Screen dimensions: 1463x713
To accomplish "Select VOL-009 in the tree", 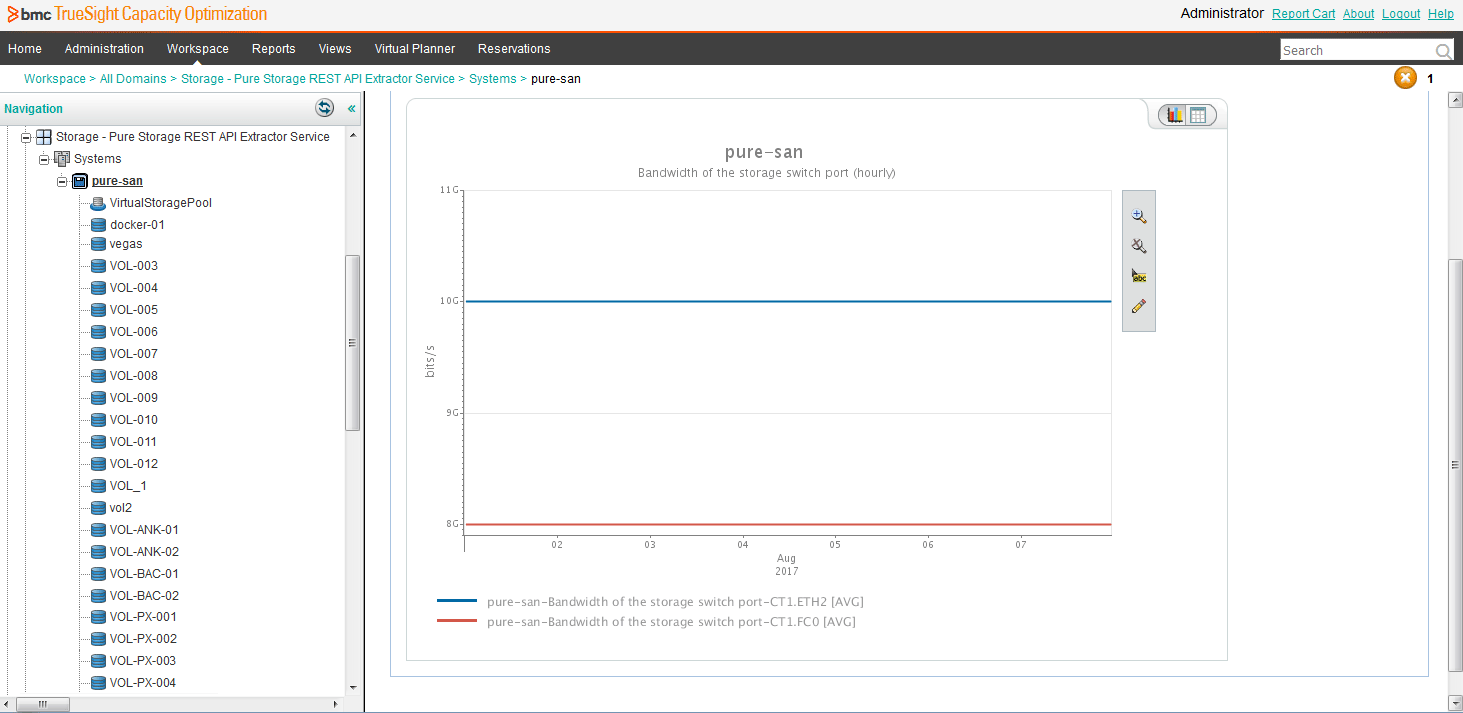I will pos(134,398).
